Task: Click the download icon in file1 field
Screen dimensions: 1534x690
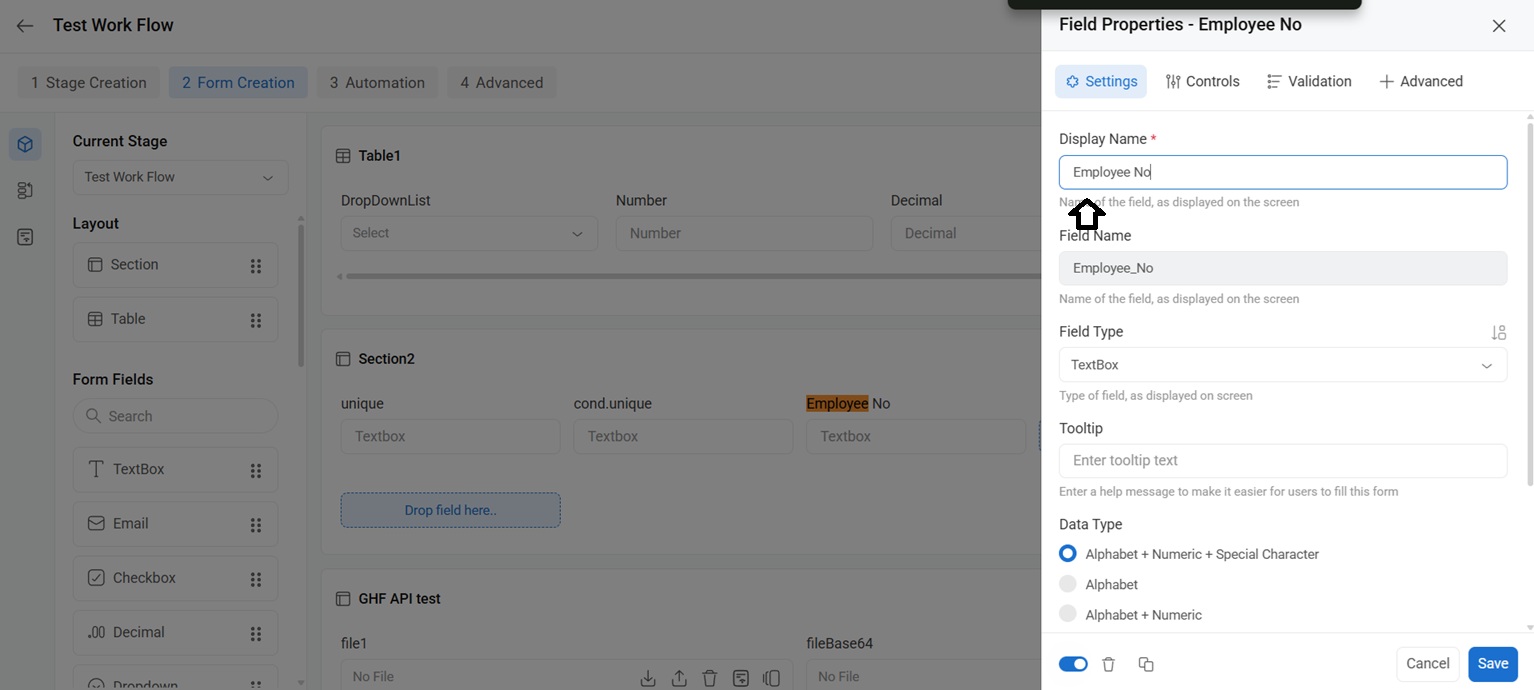Action: pos(648,678)
